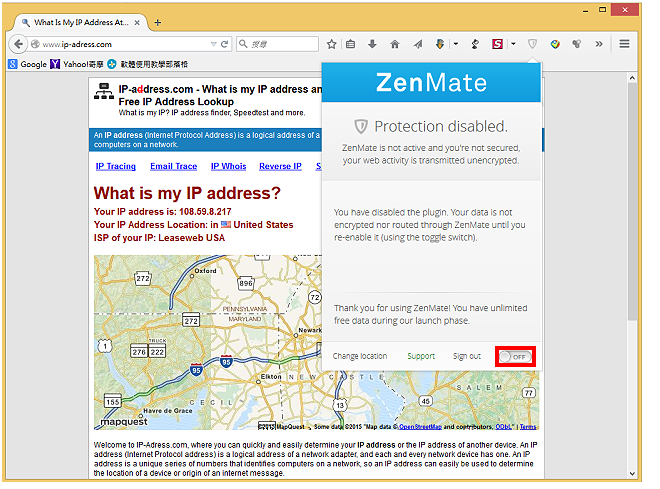Click the search magnifier icon

click(x=243, y=44)
